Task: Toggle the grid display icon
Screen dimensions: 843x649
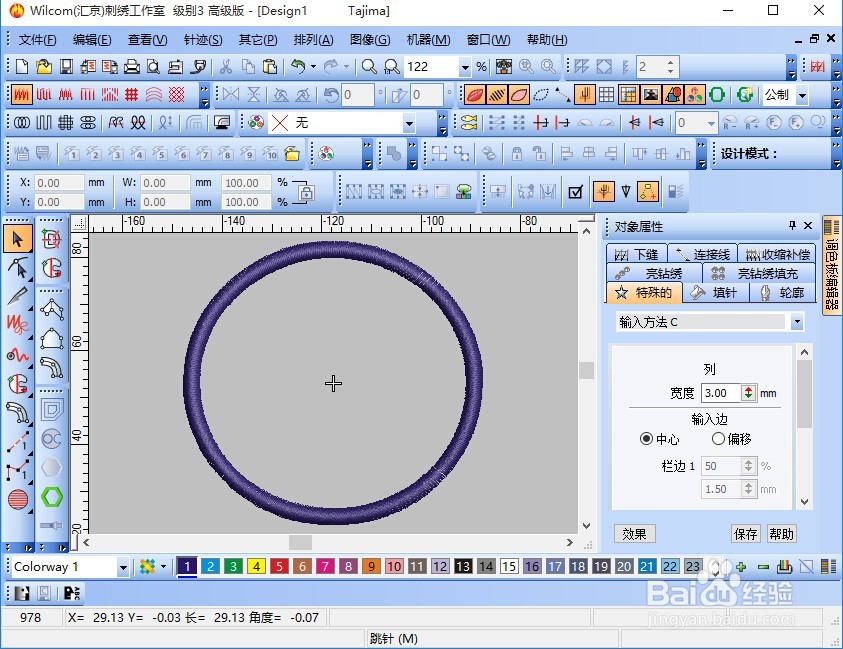Action: tap(607, 95)
